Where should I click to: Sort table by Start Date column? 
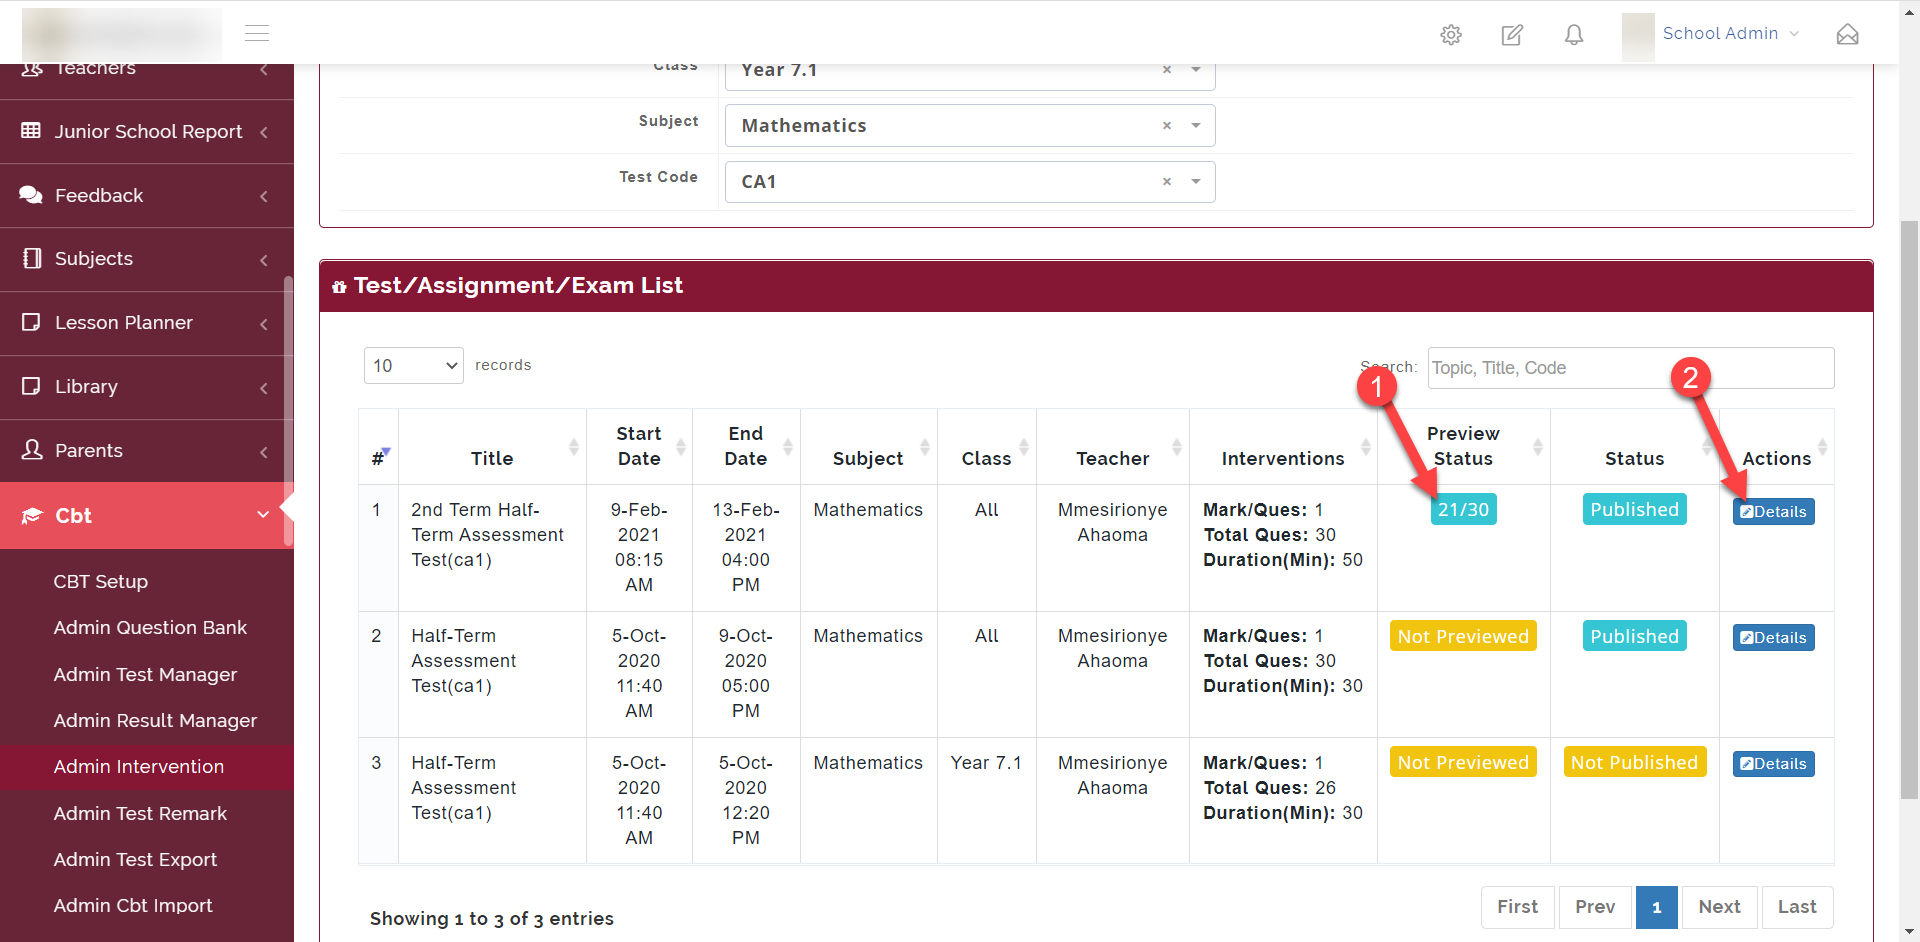639,447
